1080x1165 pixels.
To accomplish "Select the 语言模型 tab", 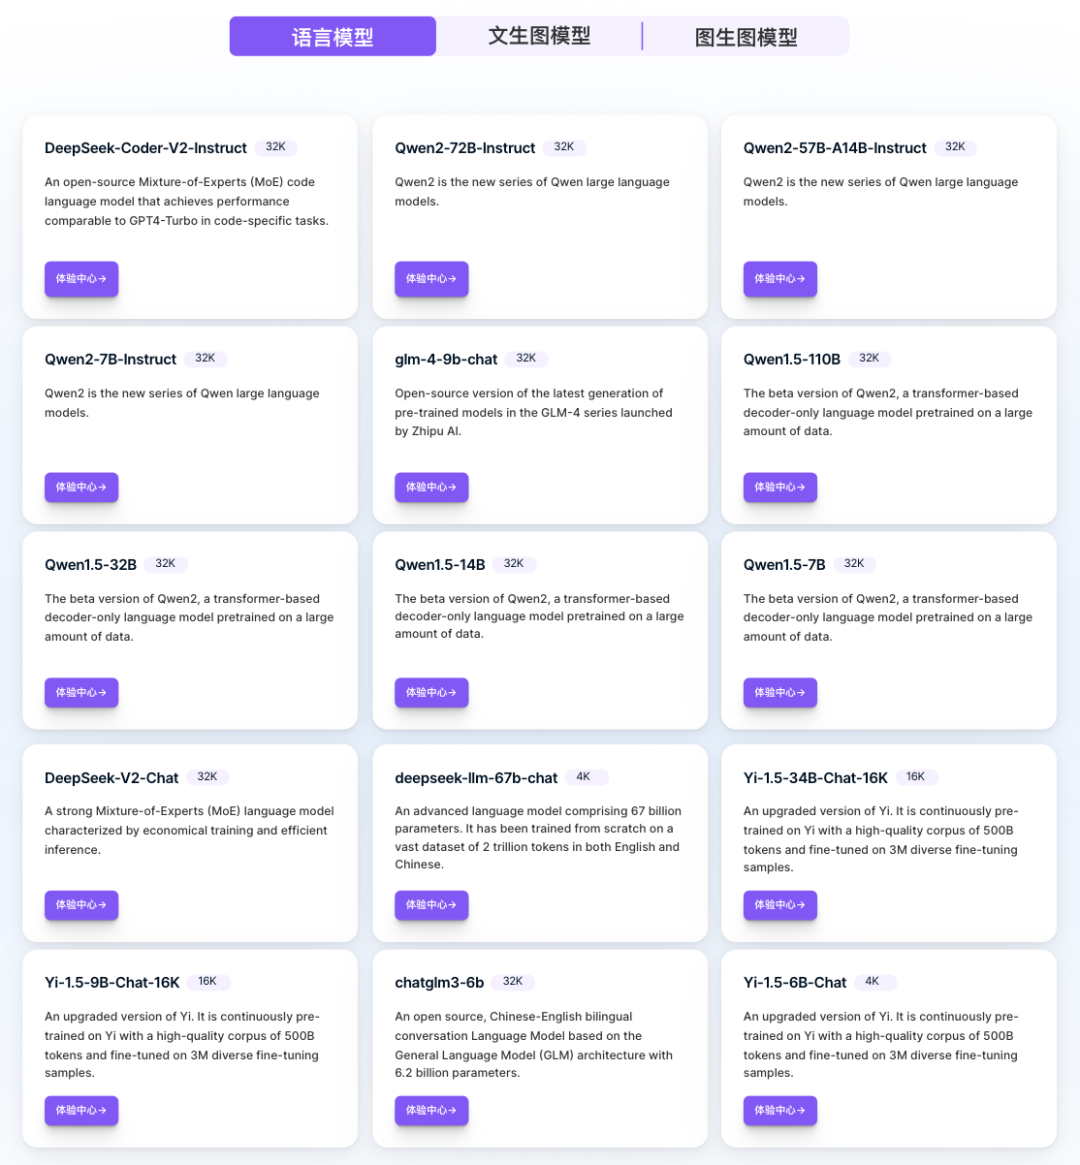I will (x=333, y=34).
